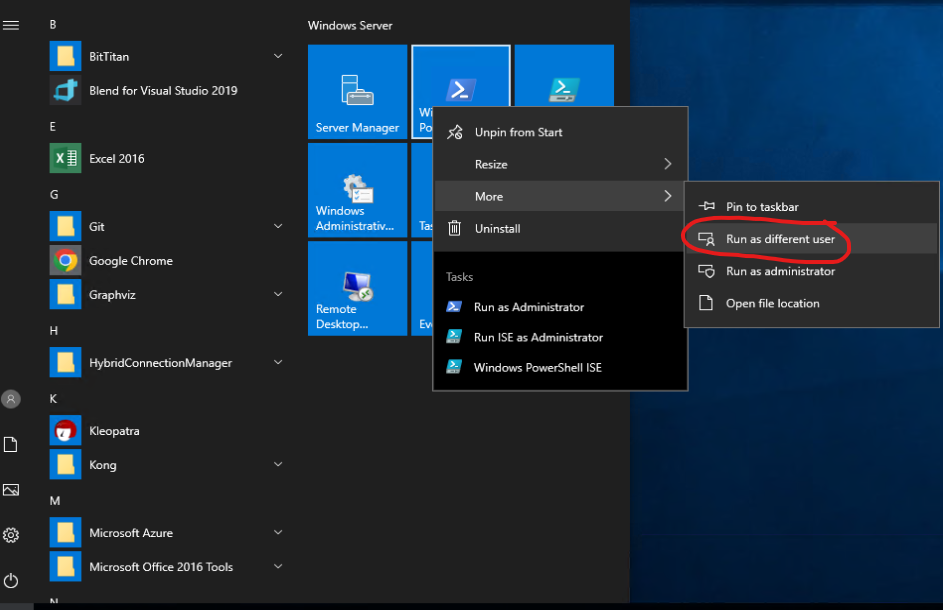
Task: Open Documents from the Start sidebar
Action: coord(11,445)
